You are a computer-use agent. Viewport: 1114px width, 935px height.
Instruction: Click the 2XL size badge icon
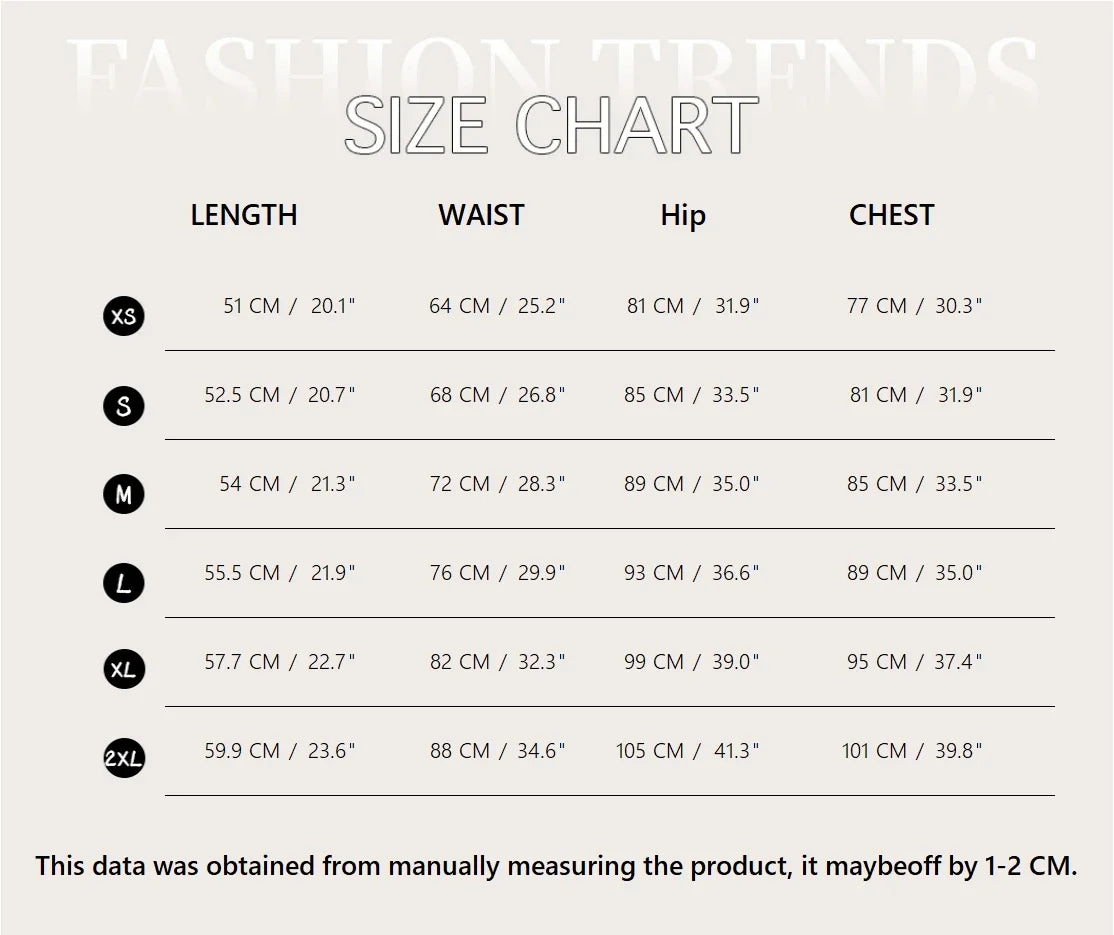(124, 760)
